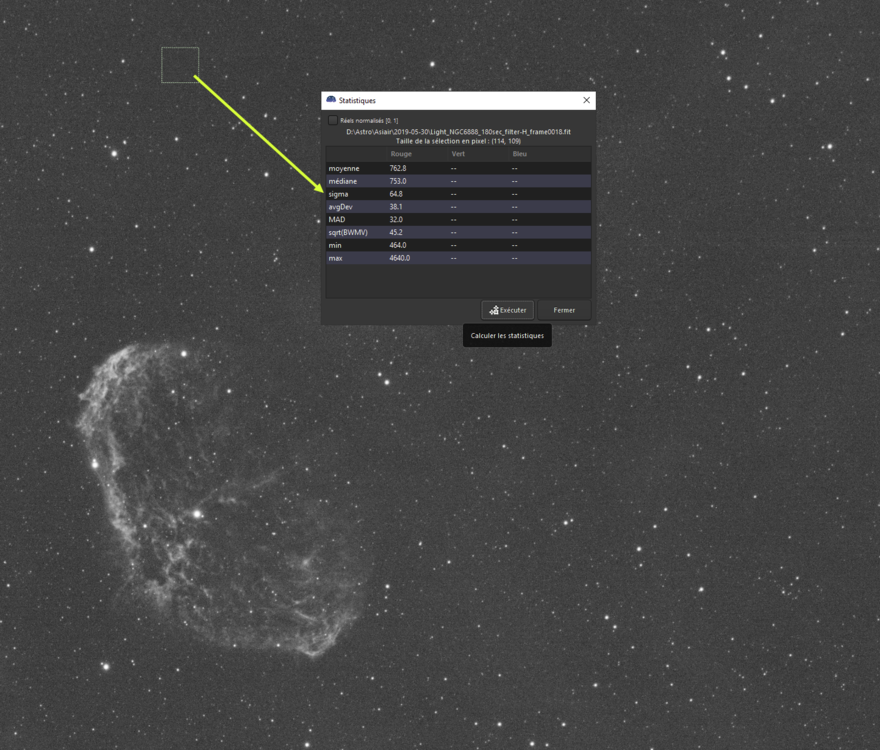The height and width of the screenshot is (750, 880).
Task: Select the sigma row label
Action: pyautogui.click(x=338, y=194)
